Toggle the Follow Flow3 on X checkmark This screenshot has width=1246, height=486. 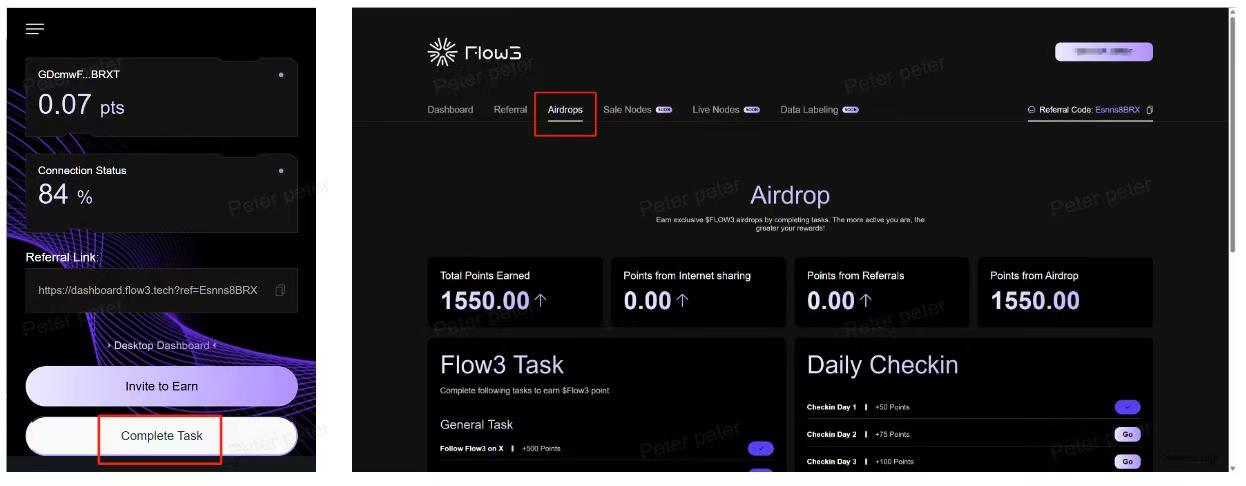click(x=761, y=449)
